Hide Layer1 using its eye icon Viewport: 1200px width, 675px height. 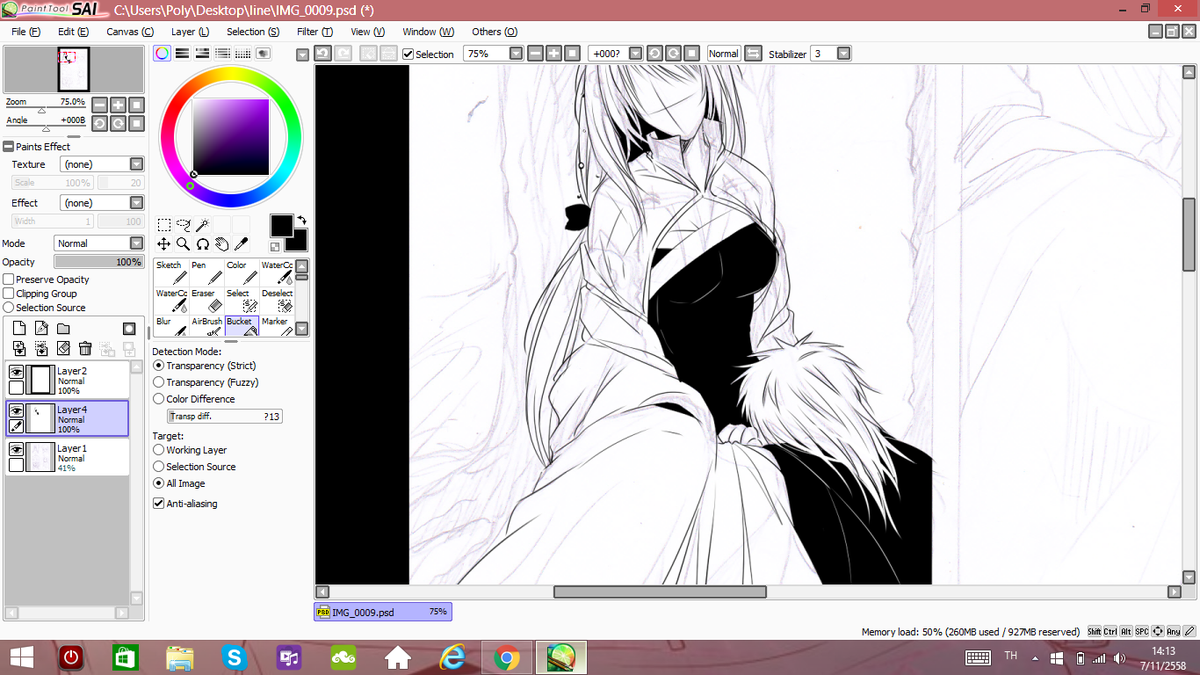[15, 450]
